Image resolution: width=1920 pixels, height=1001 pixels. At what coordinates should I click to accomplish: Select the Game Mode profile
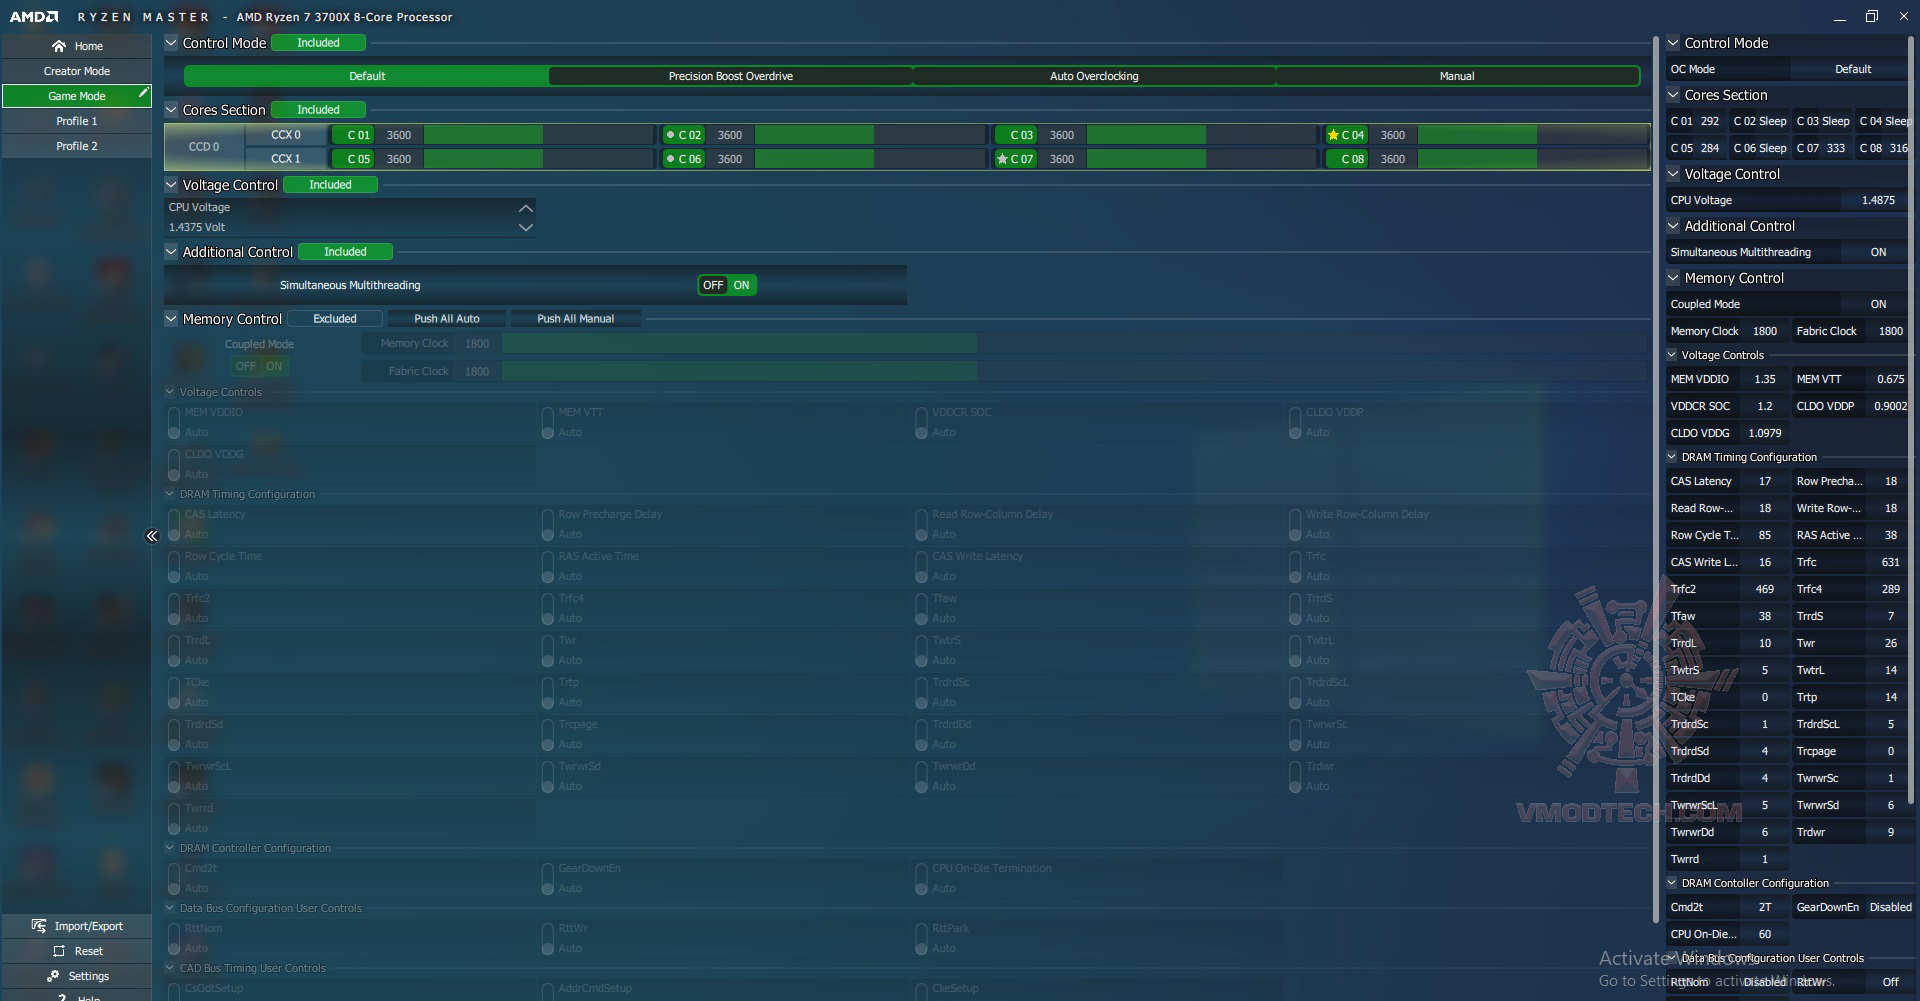pyautogui.click(x=76, y=96)
